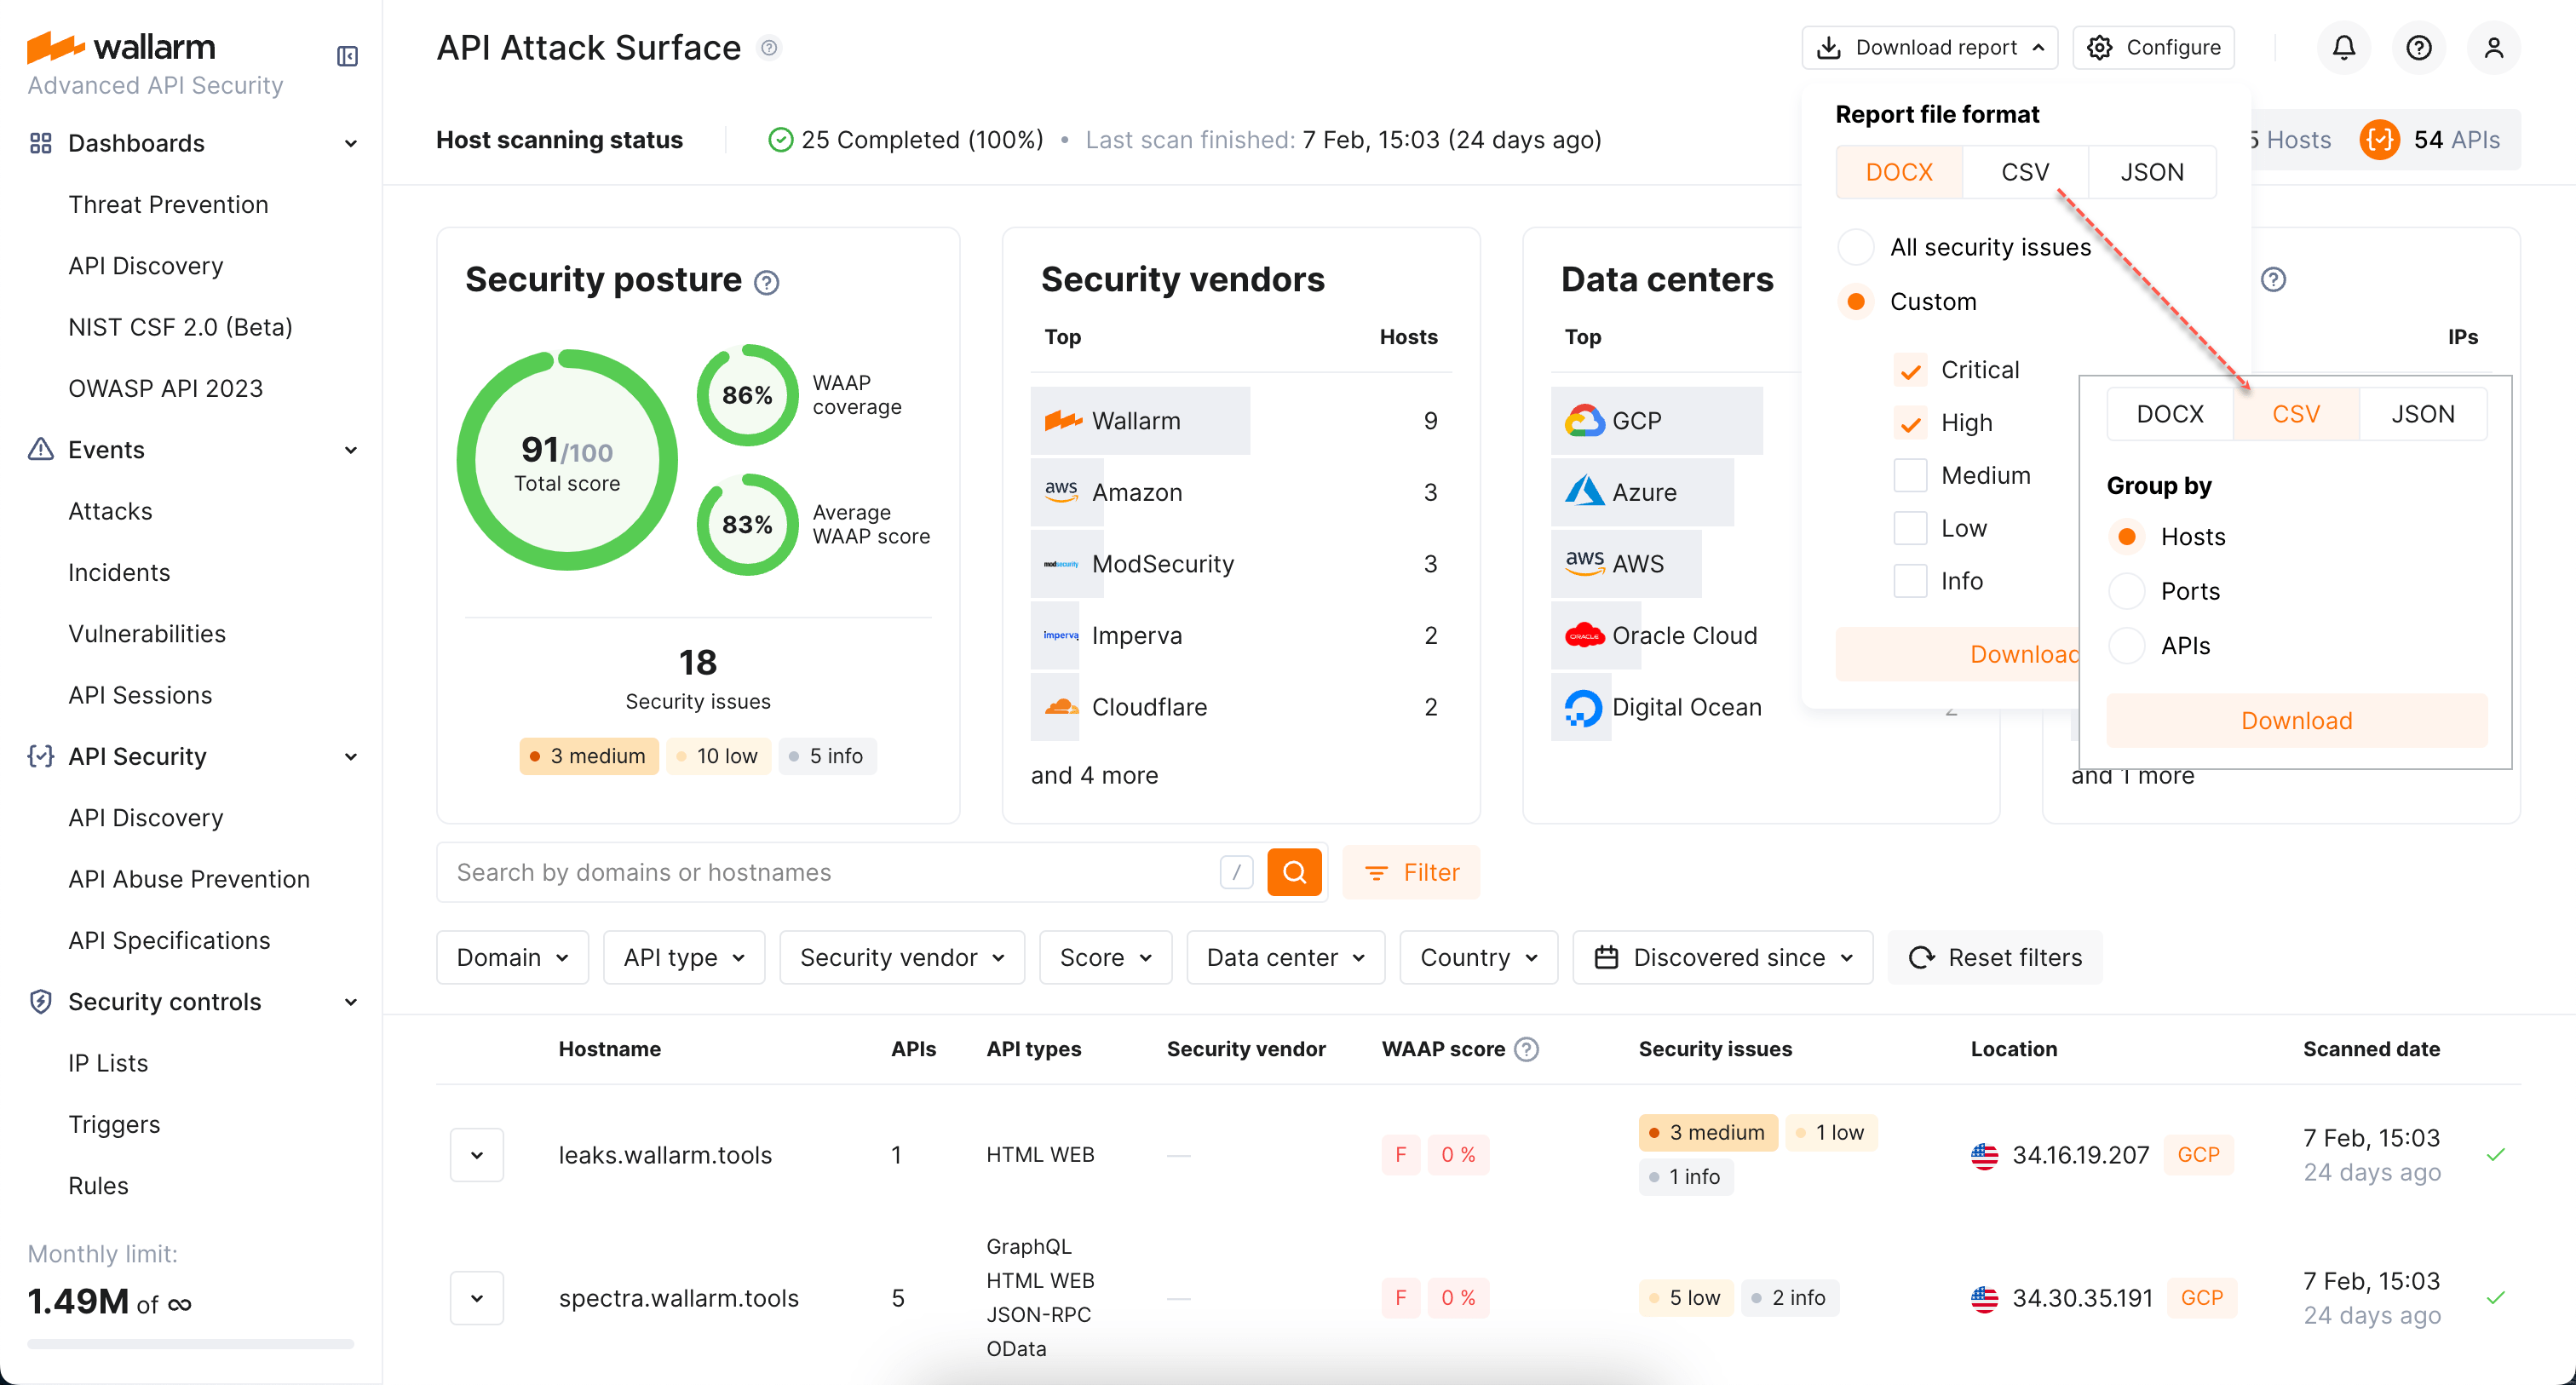Open Vulnerabilities in the sidebar menu
Image resolution: width=2576 pixels, height=1385 pixels.
(x=147, y=634)
